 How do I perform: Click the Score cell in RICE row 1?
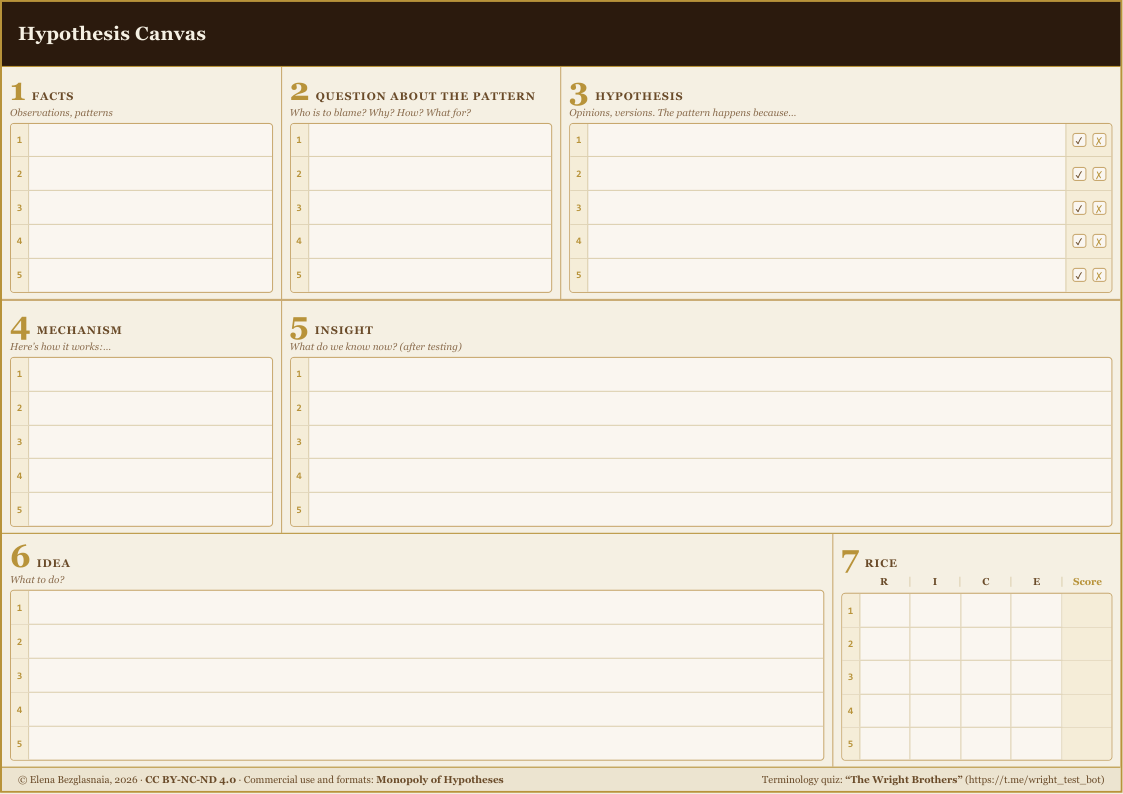[1086, 611]
